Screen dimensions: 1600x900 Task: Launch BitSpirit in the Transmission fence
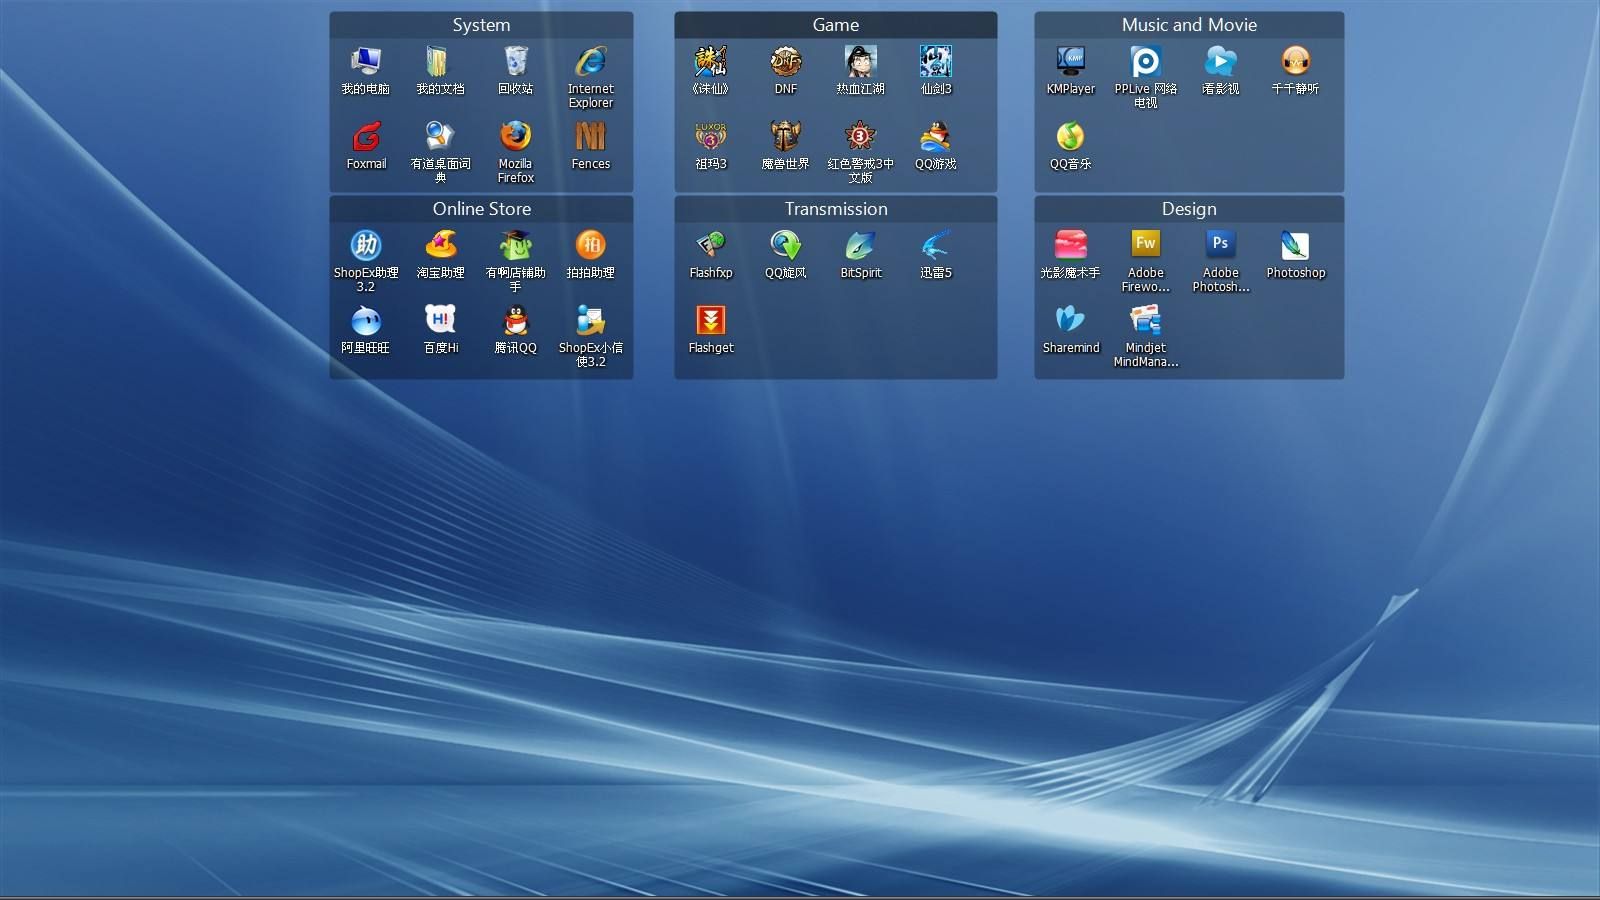click(x=860, y=247)
